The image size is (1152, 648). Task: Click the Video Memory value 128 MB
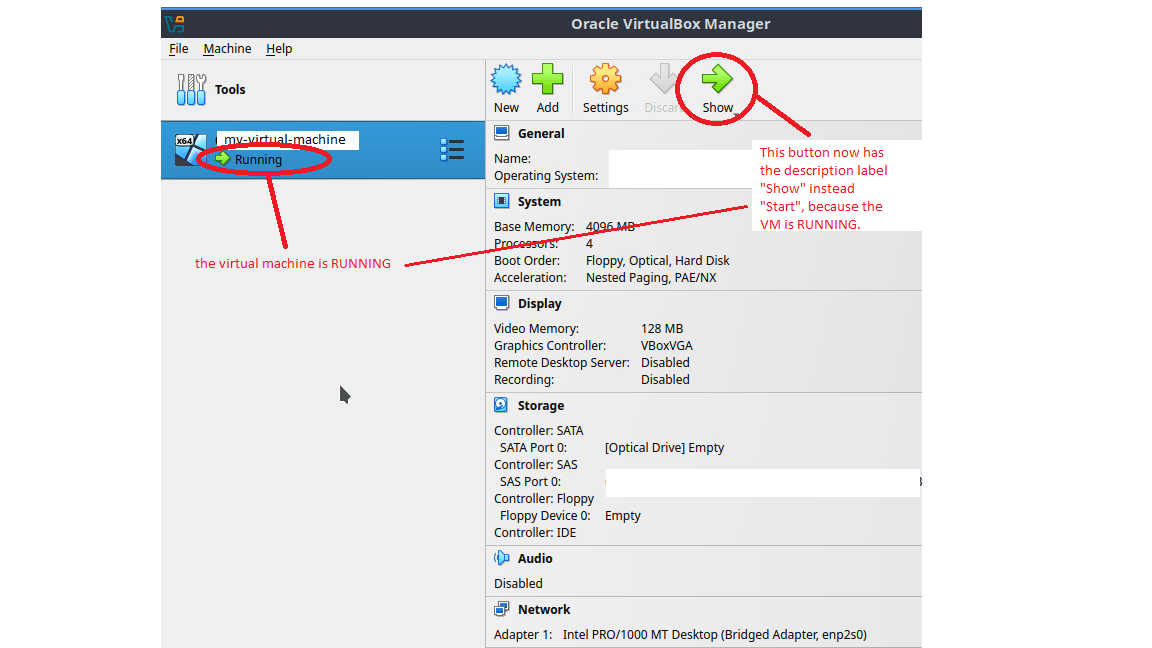662,328
